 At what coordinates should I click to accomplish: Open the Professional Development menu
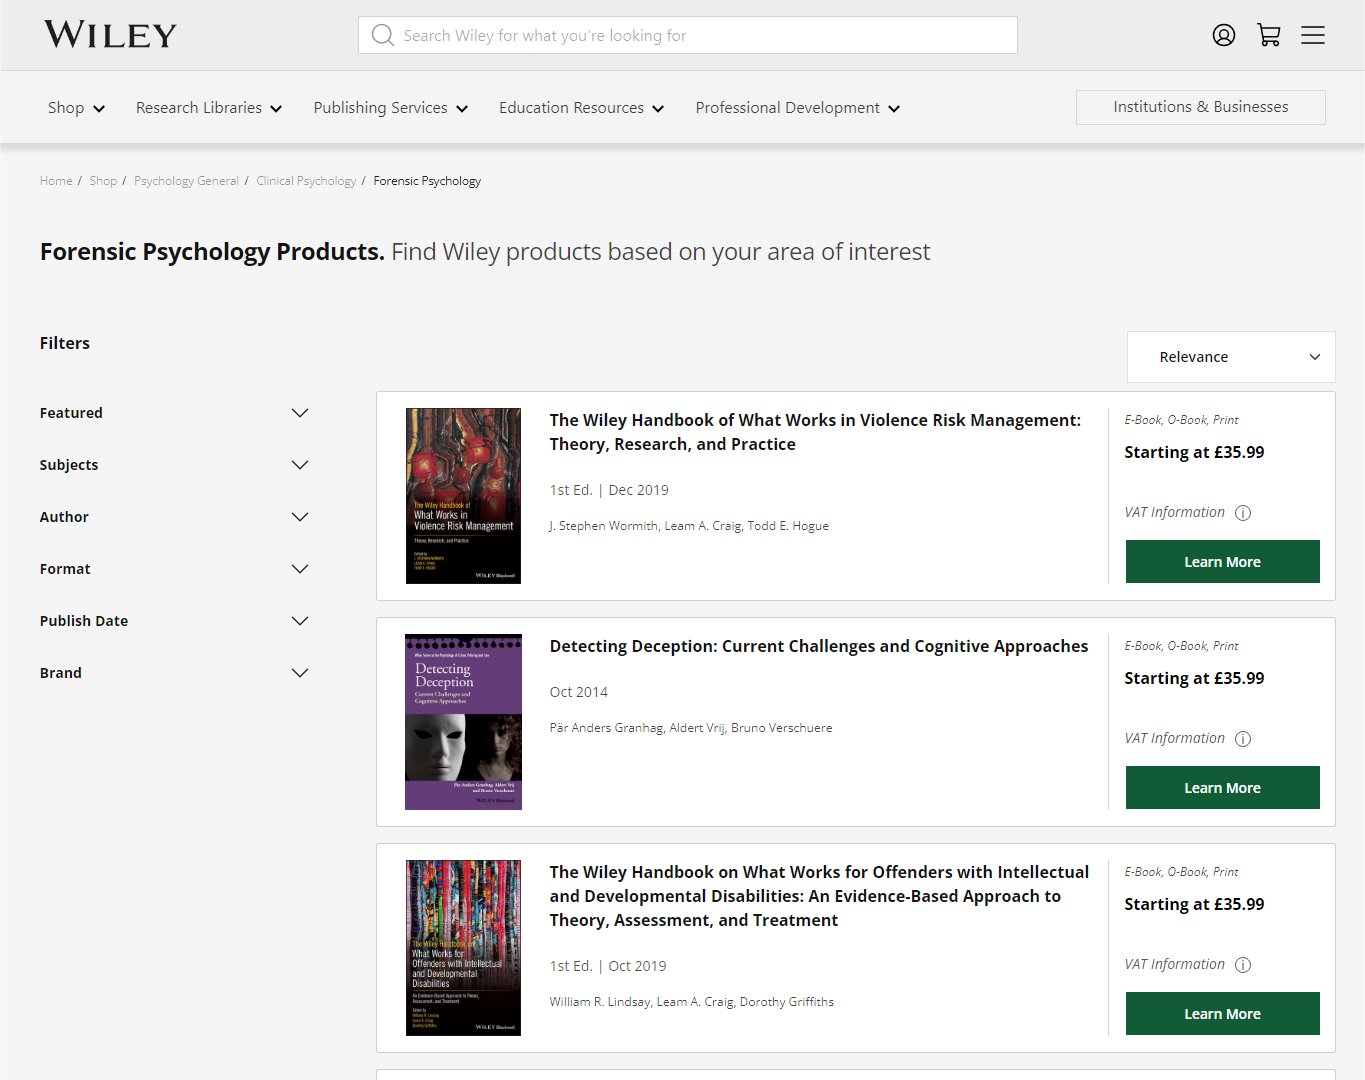click(798, 108)
